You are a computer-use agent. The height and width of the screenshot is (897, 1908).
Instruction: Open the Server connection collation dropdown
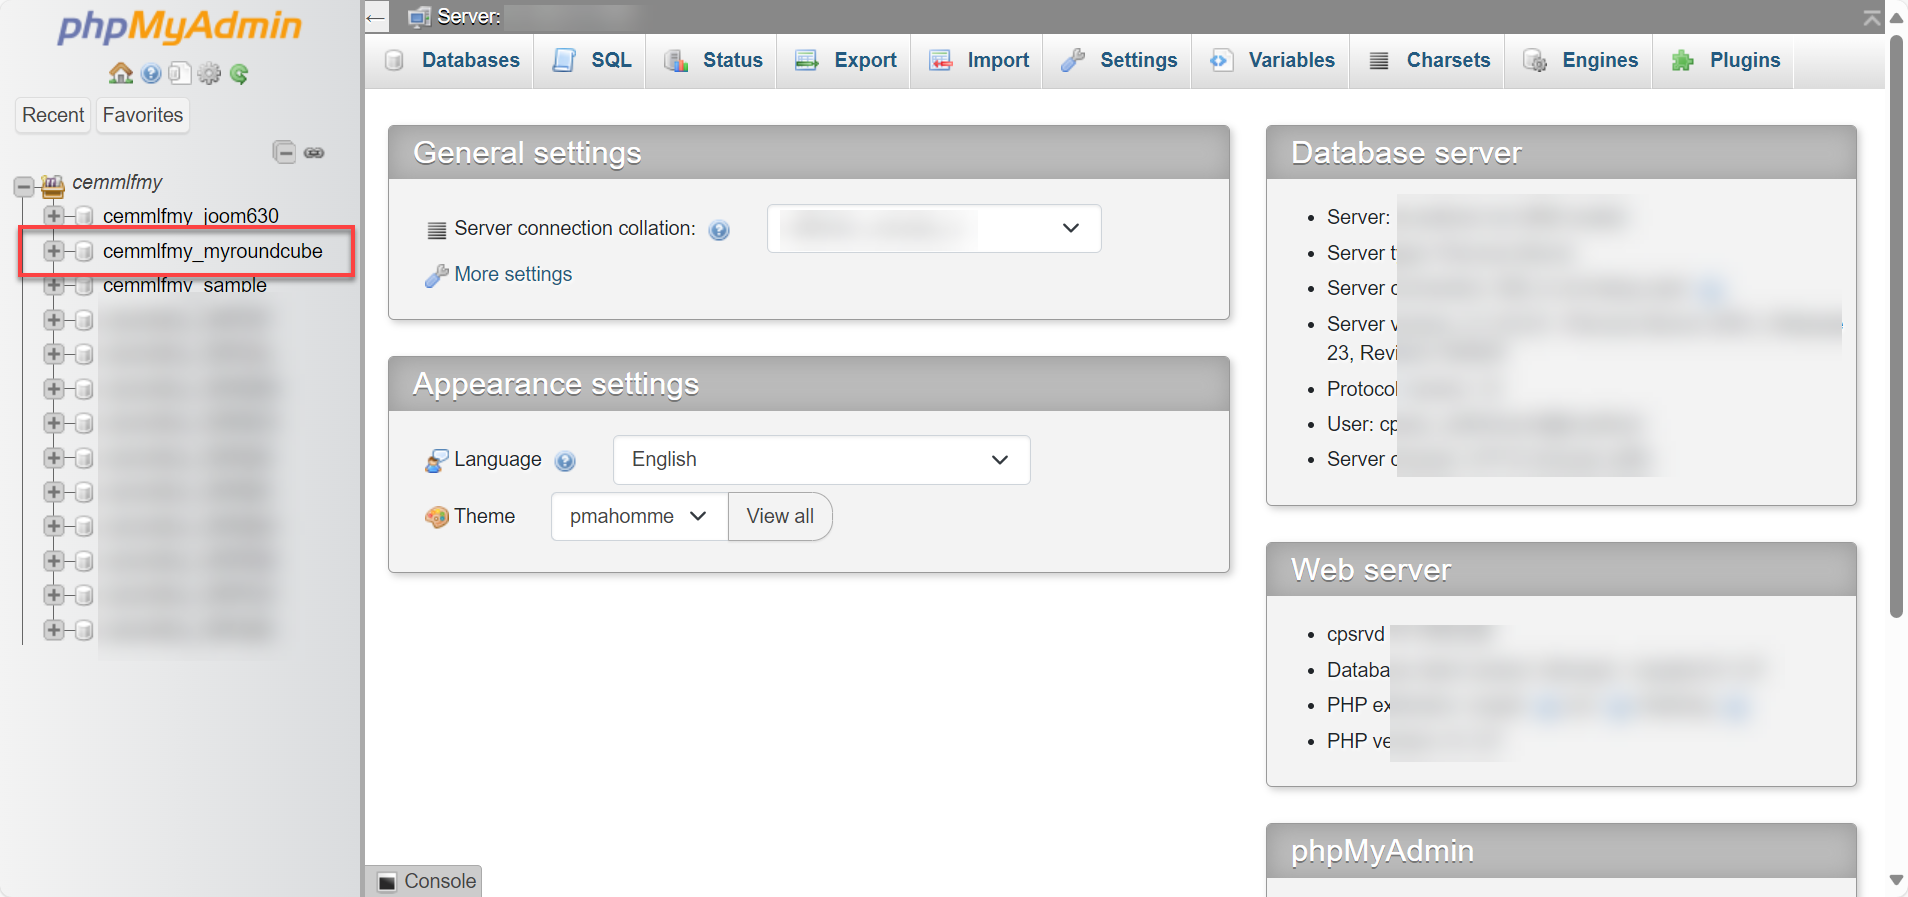(x=934, y=228)
